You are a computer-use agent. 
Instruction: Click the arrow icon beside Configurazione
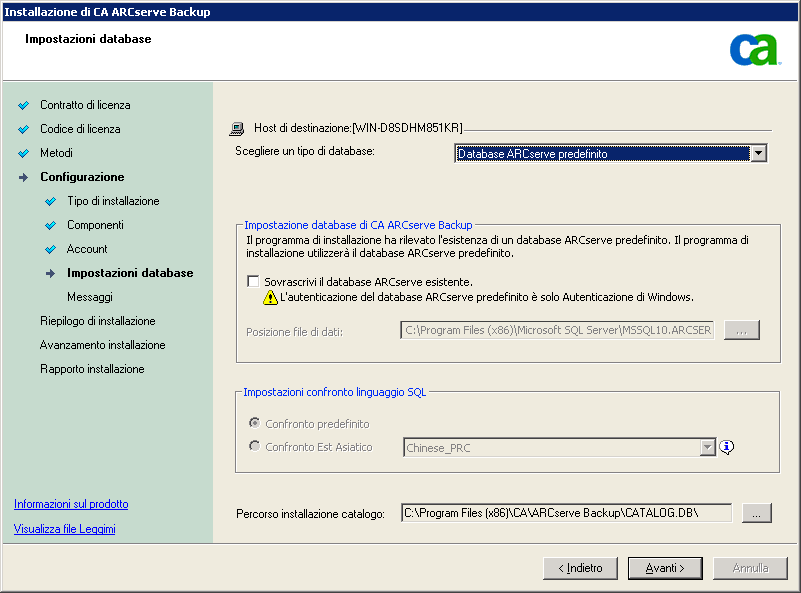coord(25,176)
